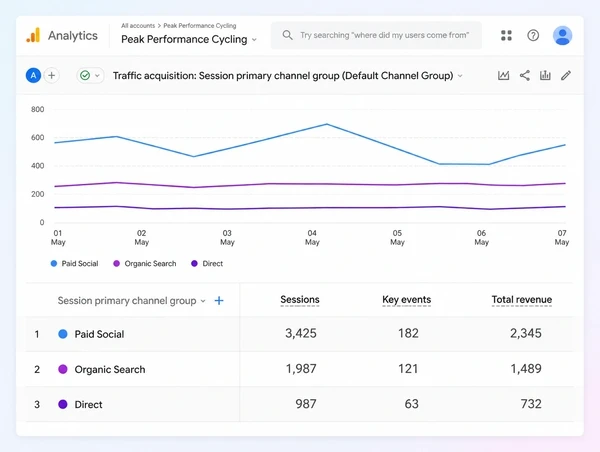Viewport: 600px width, 452px height.
Task: Add a comparison with the plus circle
Action: [x=52, y=75]
